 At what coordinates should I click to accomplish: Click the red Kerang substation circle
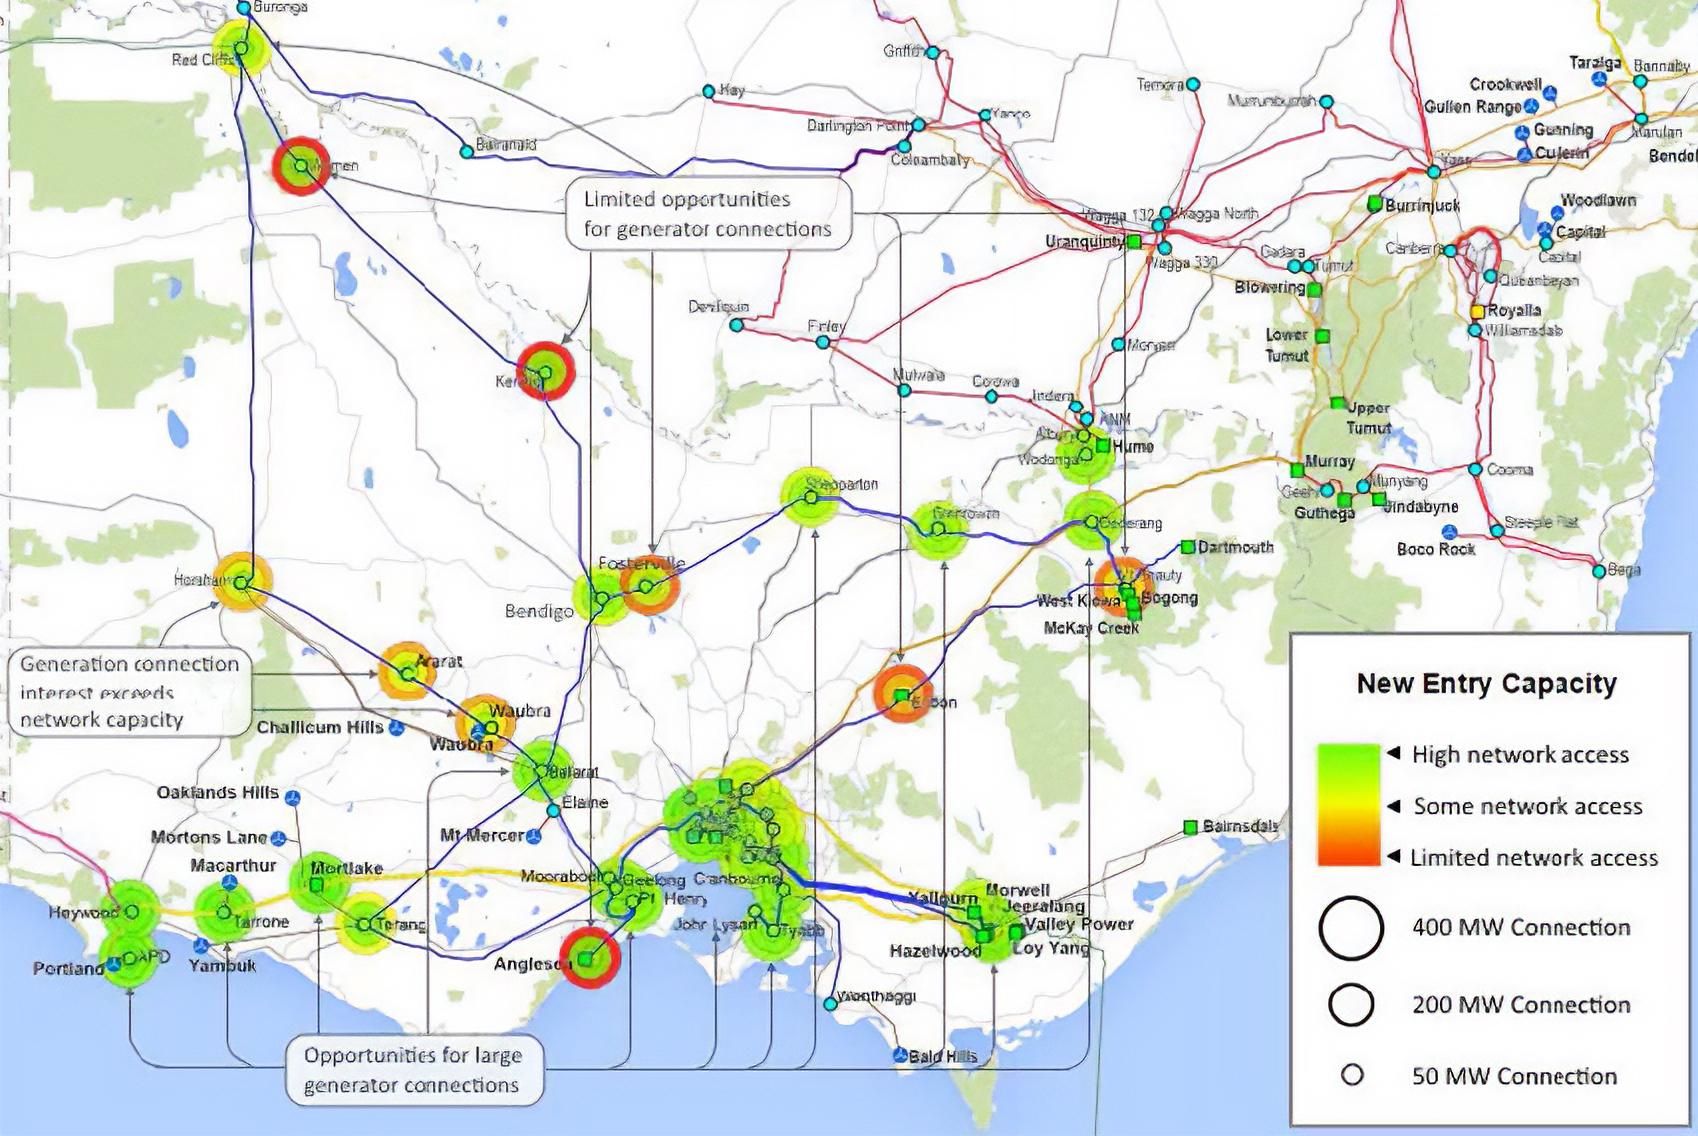coord(545,372)
